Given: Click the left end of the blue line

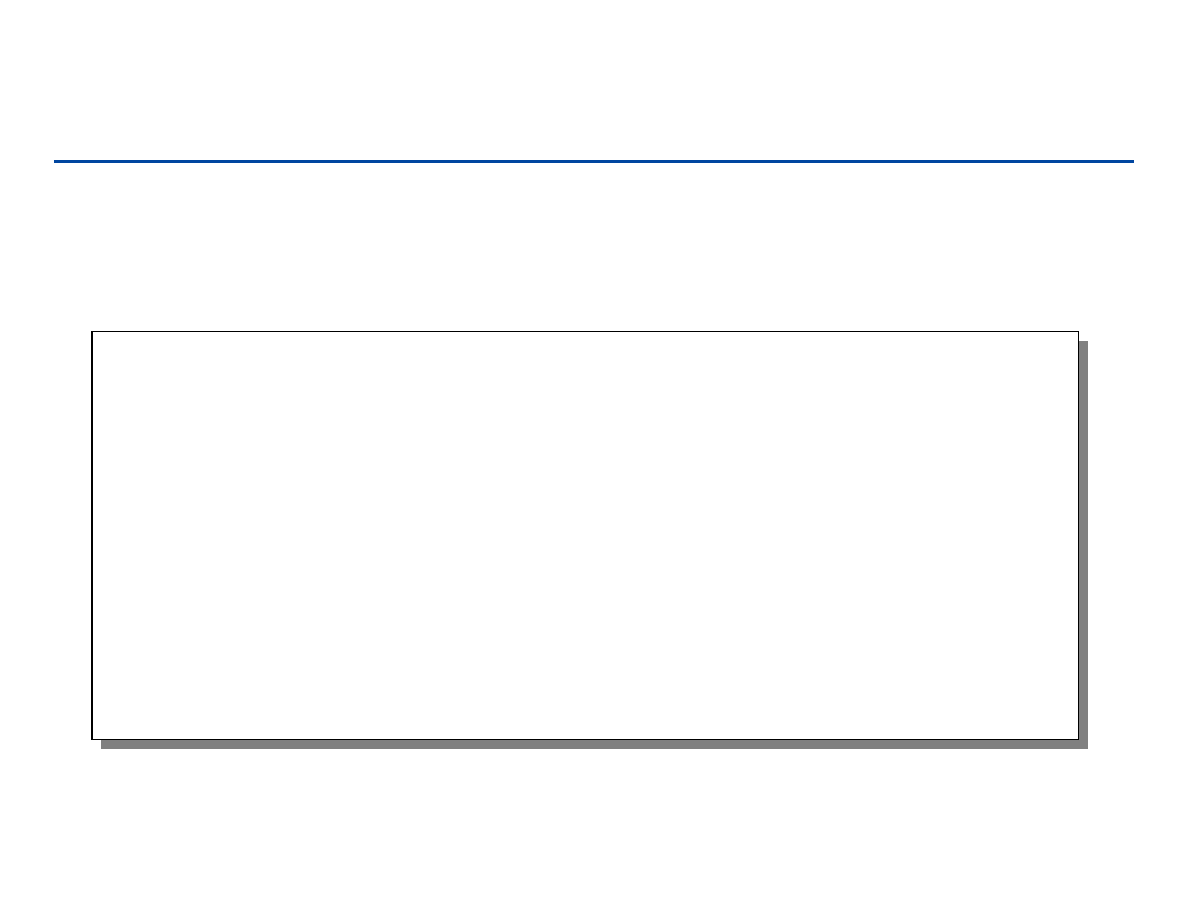Looking at the screenshot, I should (x=57, y=161).
